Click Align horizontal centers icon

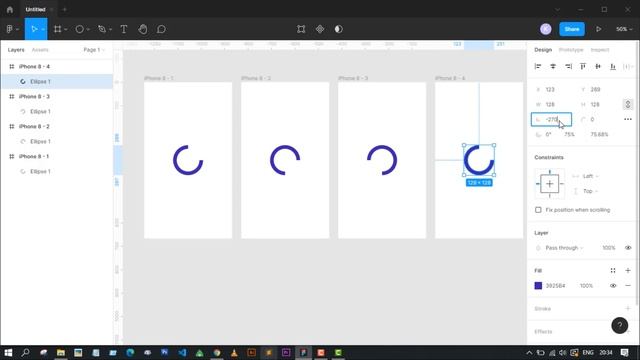coord(553,66)
